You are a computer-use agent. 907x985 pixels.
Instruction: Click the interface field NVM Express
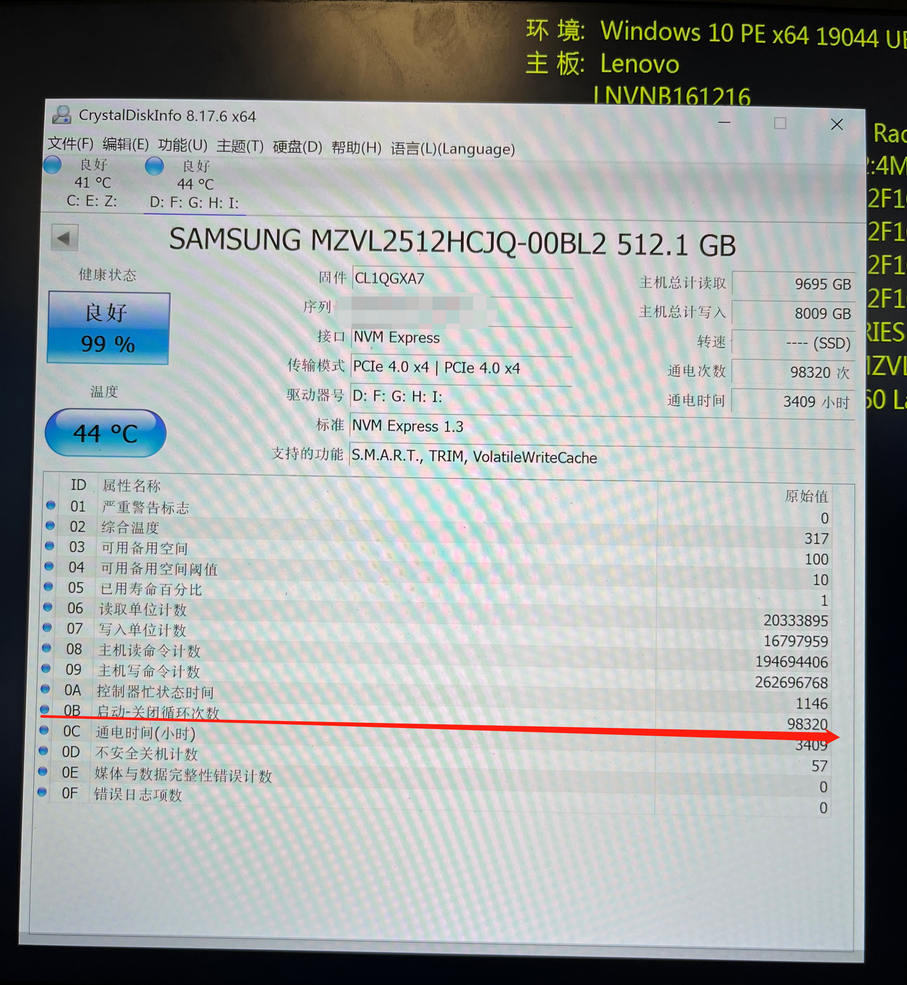[462, 337]
